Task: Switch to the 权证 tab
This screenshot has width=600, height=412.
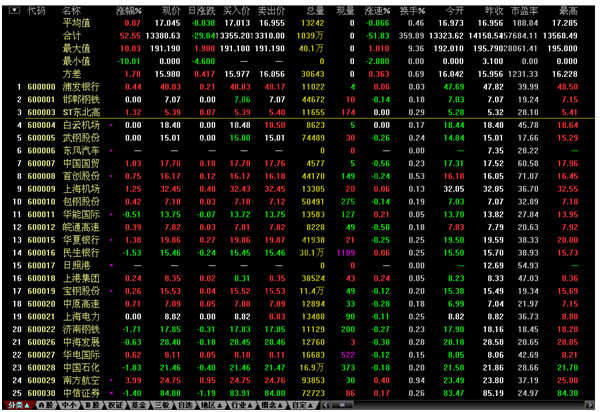Action: (115, 405)
